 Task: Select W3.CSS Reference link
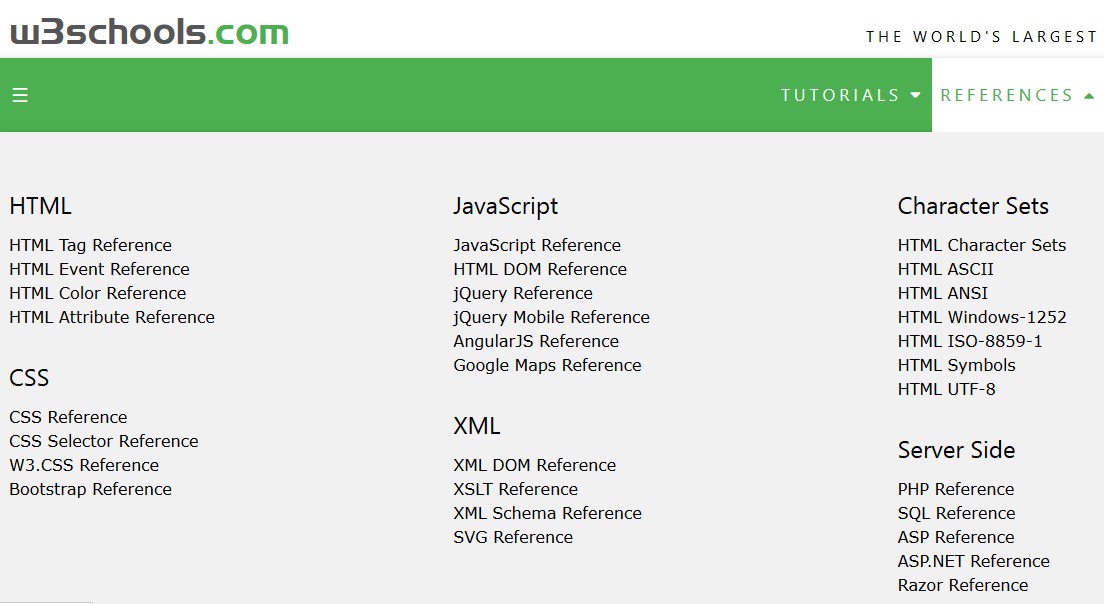click(84, 465)
